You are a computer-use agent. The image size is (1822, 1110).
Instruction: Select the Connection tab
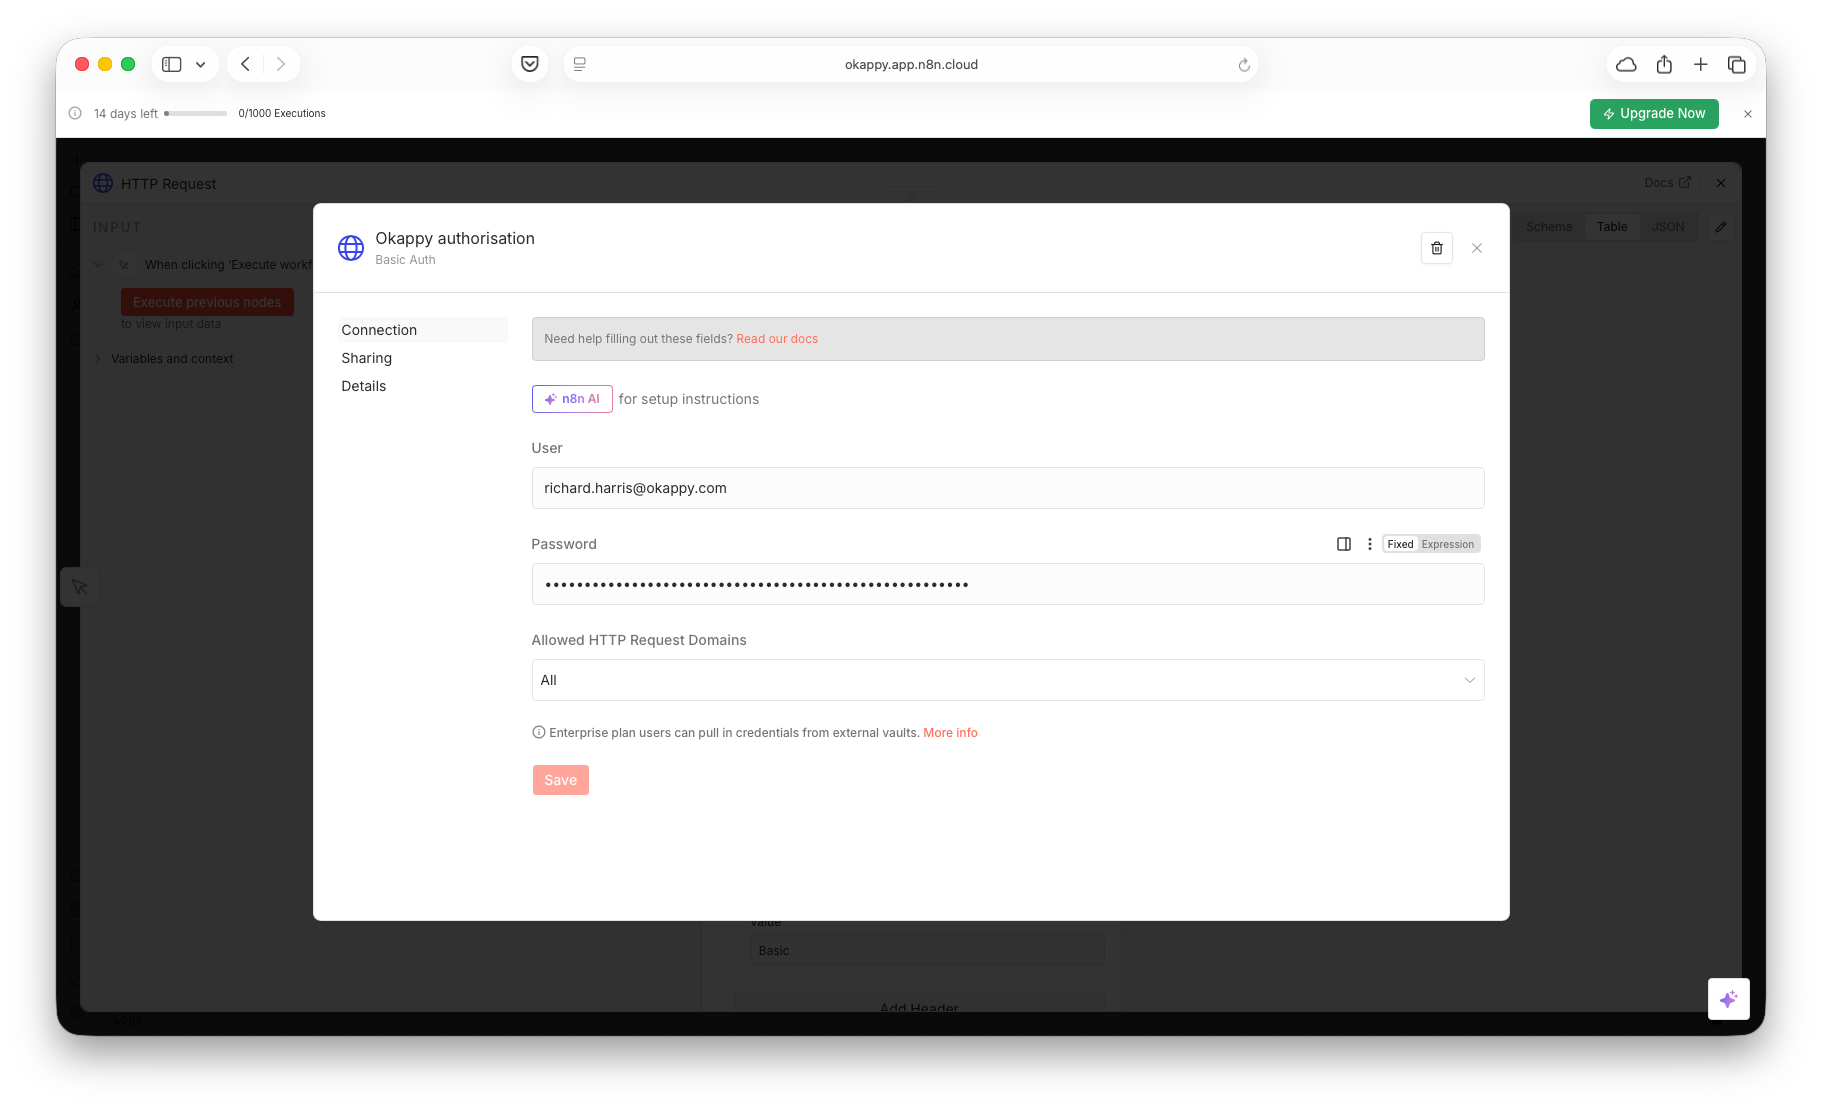(422, 330)
